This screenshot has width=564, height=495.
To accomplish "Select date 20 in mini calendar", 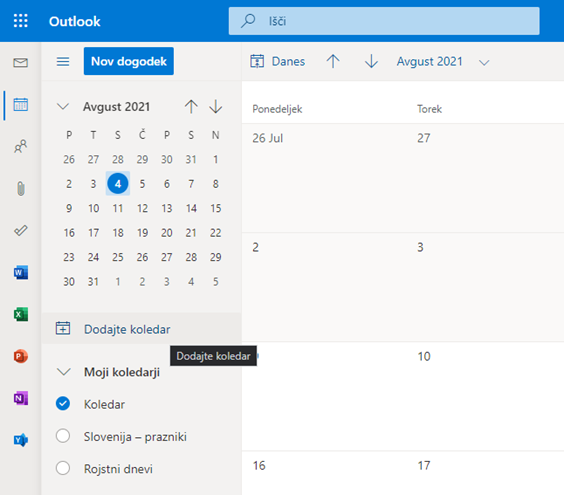I will pyautogui.click(x=167, y=233).
